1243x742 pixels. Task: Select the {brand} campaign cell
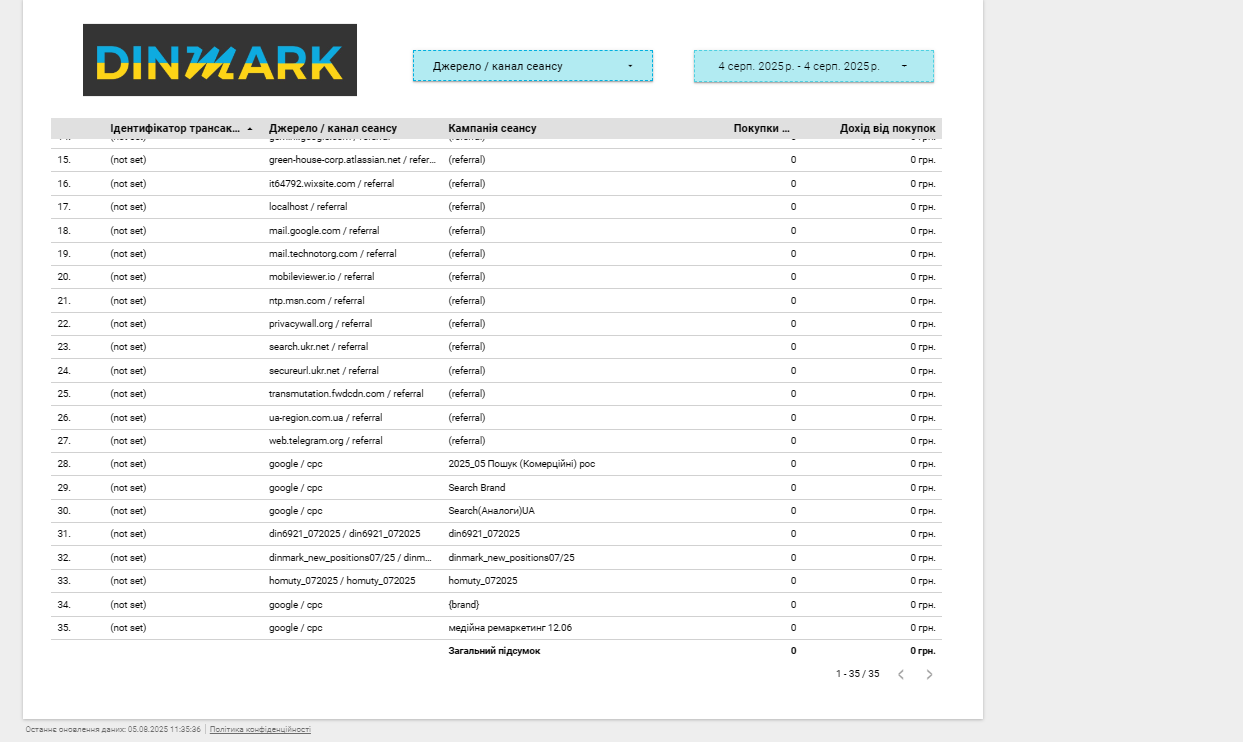464,605
